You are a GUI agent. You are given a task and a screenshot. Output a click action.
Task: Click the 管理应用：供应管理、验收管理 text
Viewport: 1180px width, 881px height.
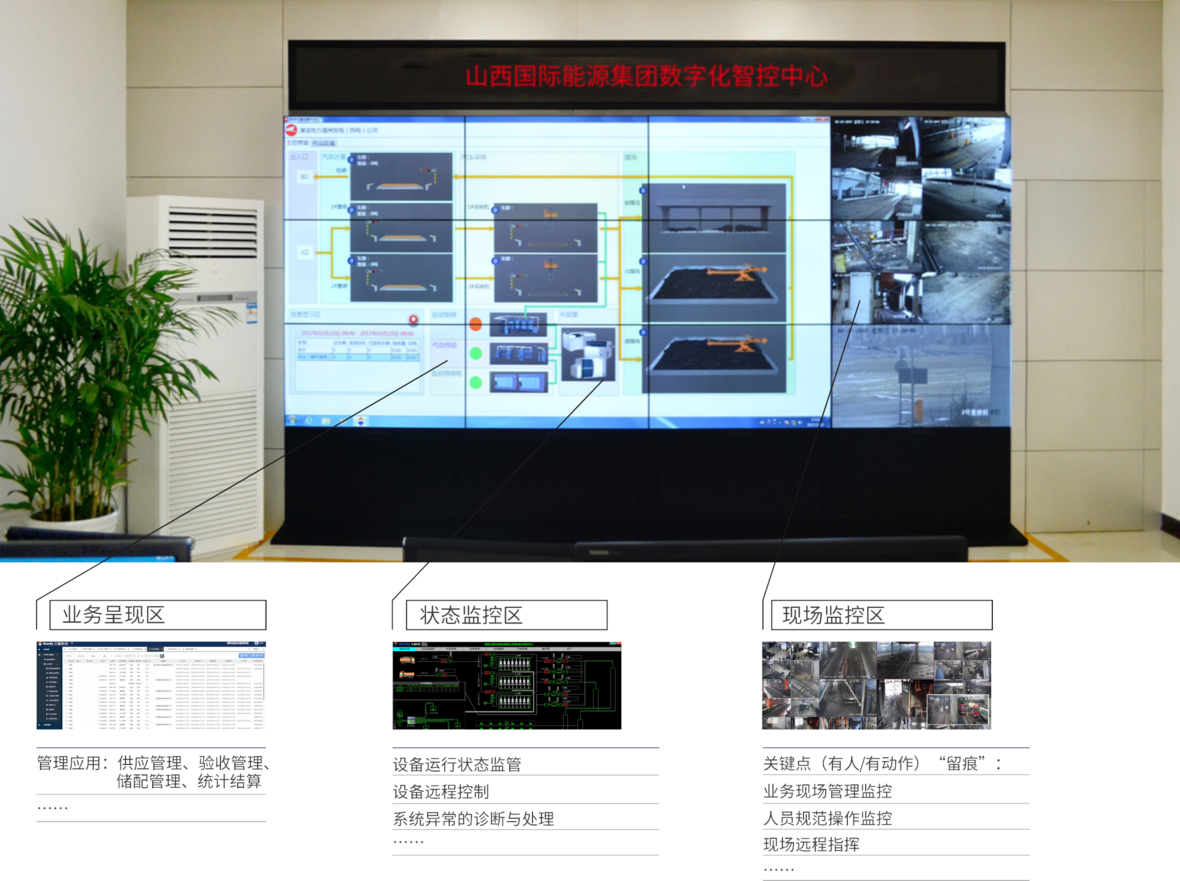pyautogui.click(x=154, y=763)
